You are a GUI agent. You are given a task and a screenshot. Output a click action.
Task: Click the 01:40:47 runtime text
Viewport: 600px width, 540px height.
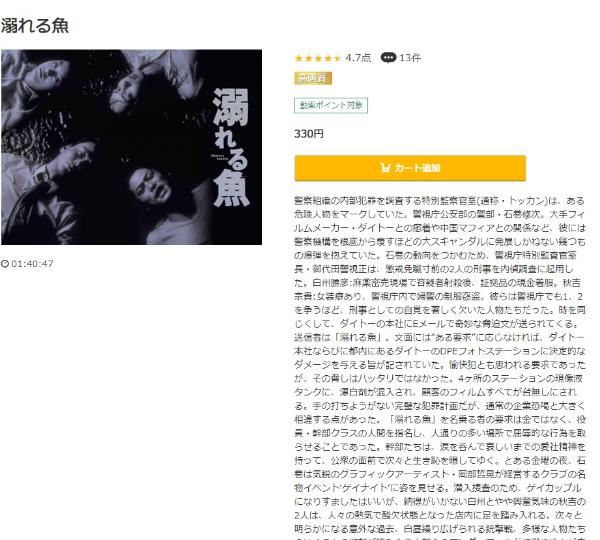click(x=33, y=264)
